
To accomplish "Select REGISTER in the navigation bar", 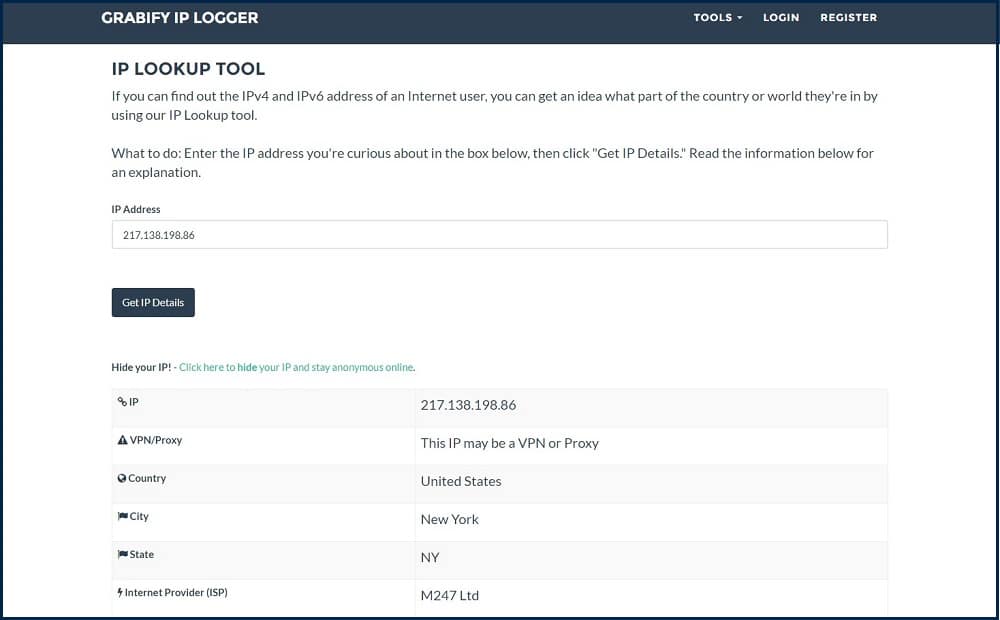I will pyautogui.click(x=848, y=17).
